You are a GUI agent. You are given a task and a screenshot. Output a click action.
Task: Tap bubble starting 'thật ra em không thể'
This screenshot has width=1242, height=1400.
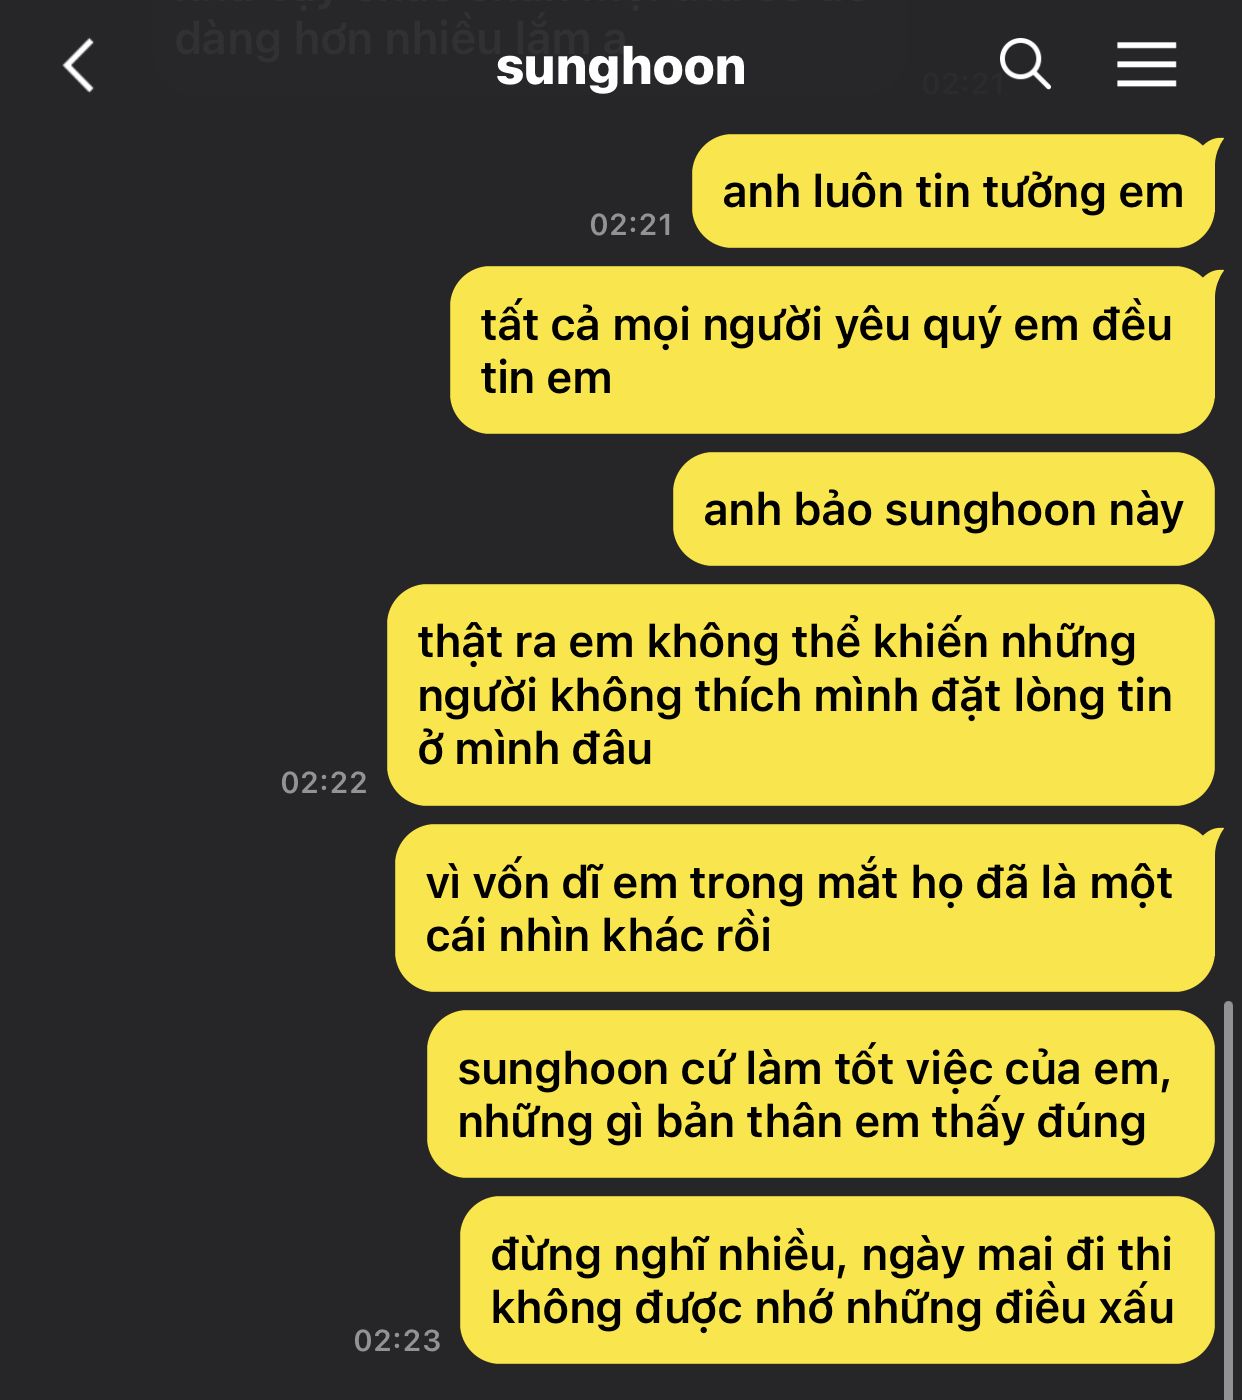[x=801, y=695]
